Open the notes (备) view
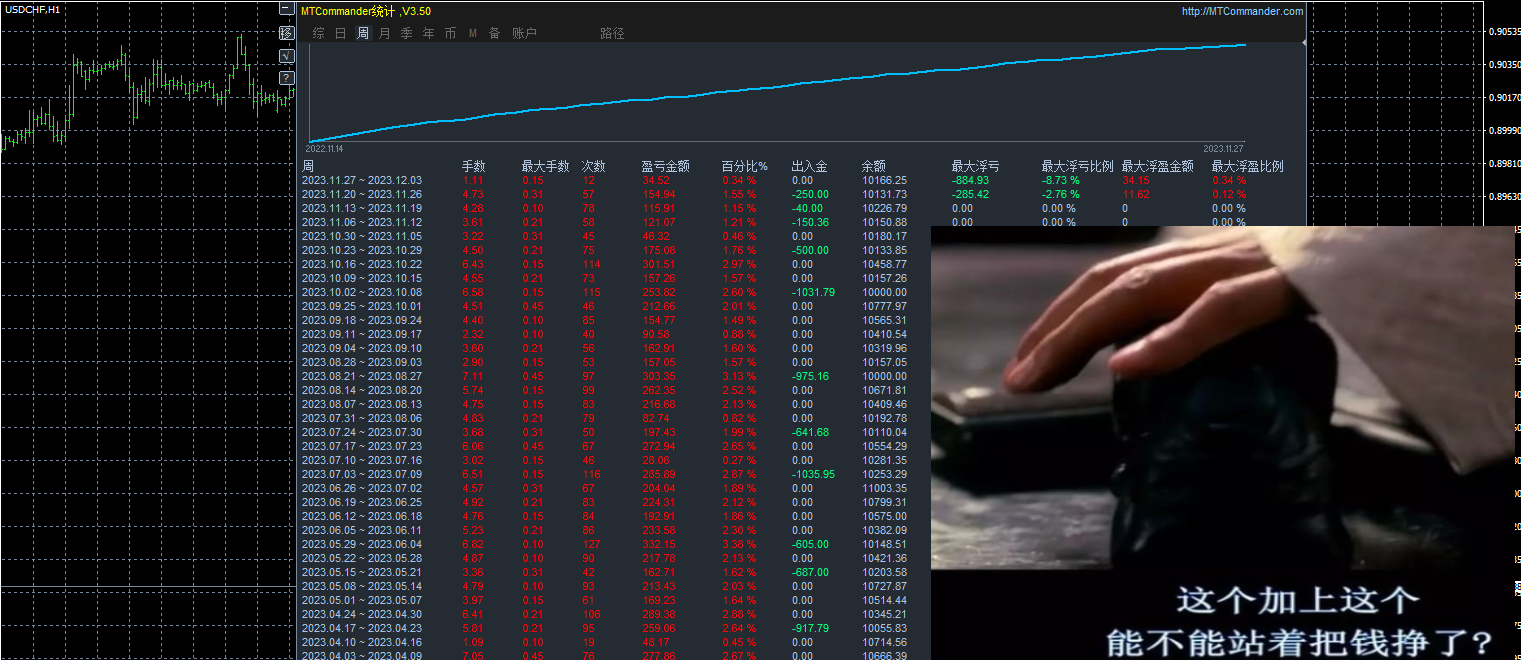The height and width of the screenshot is (660, 1521). click(494, 32)
